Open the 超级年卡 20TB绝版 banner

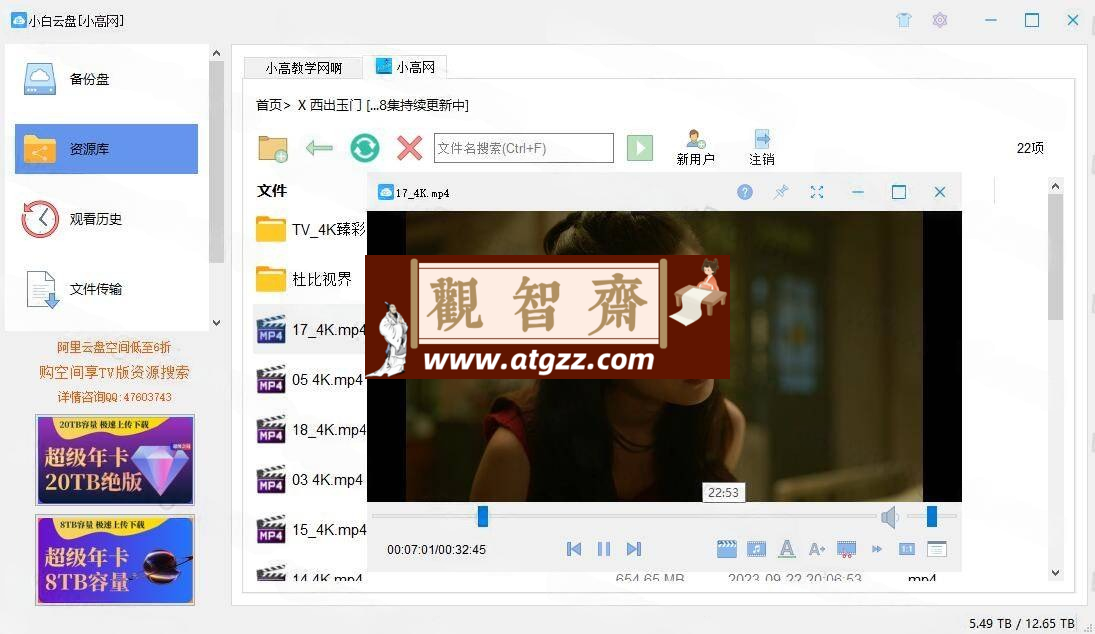tap(115, 460)
